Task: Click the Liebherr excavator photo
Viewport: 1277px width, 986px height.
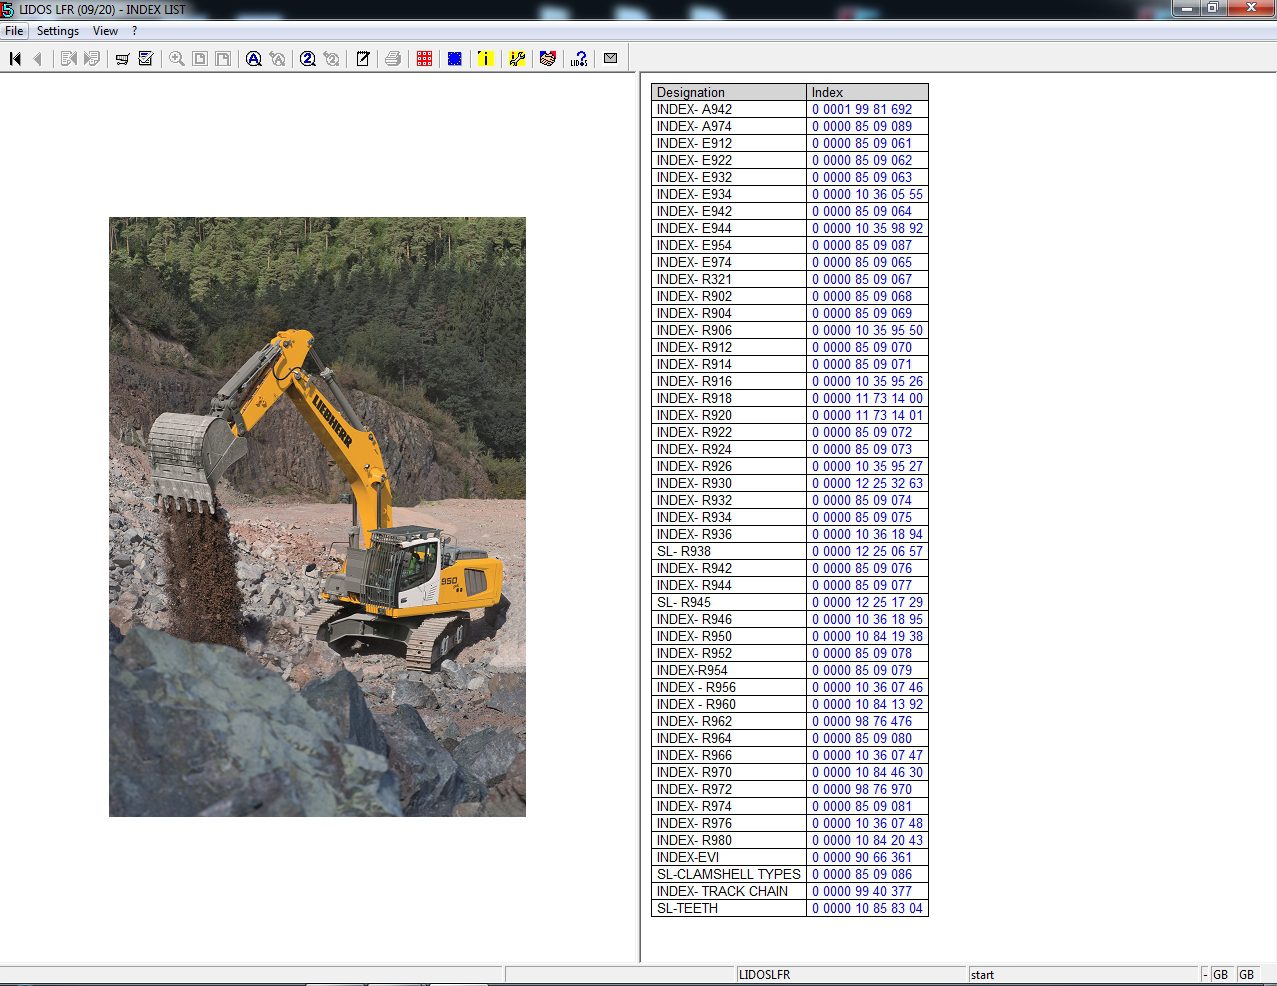Action: pyautogui.click(x=317, y=517)
